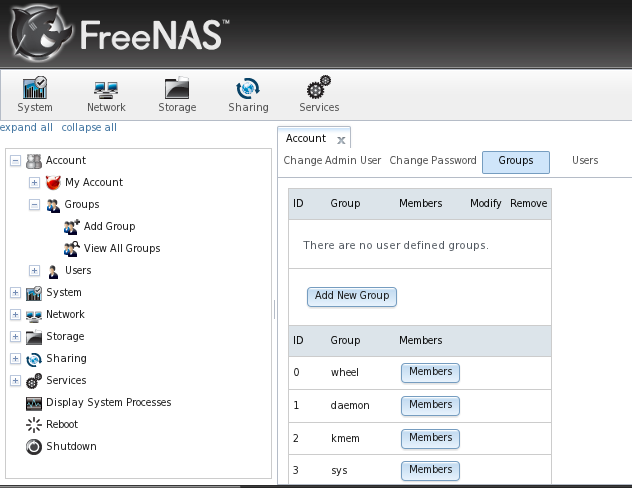Click the Reboot spinner icon
632x488 pixels.
pos(34,425)
